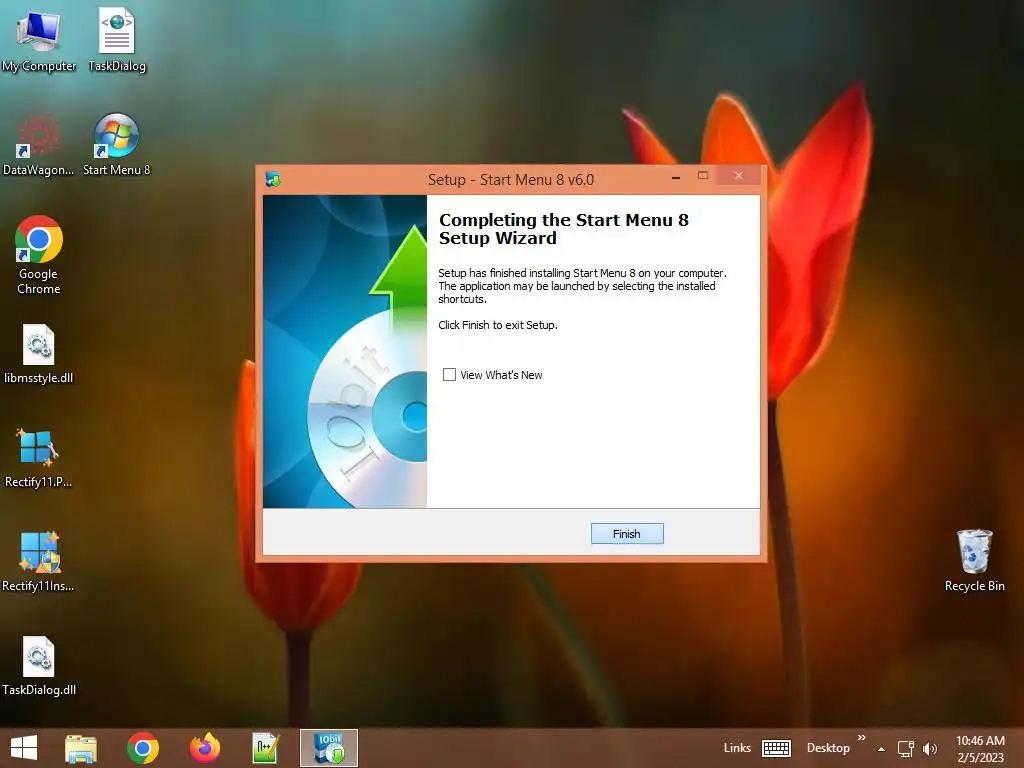Select the DataWagon shortcut on desktop
The image size is (1024, 768).
39,145
